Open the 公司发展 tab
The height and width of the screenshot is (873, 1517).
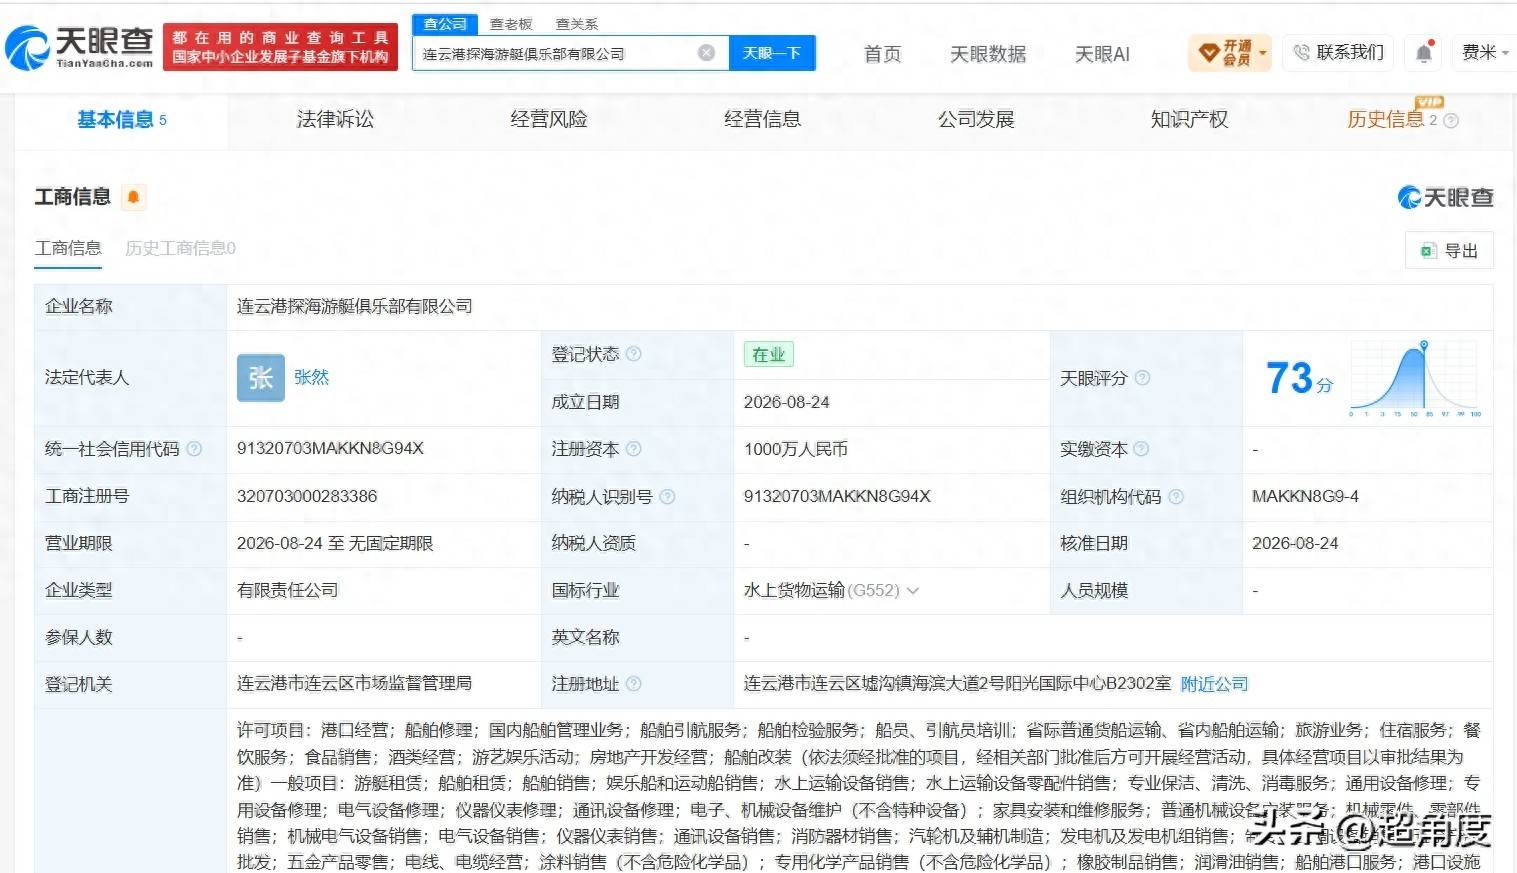tap(976, 120)
